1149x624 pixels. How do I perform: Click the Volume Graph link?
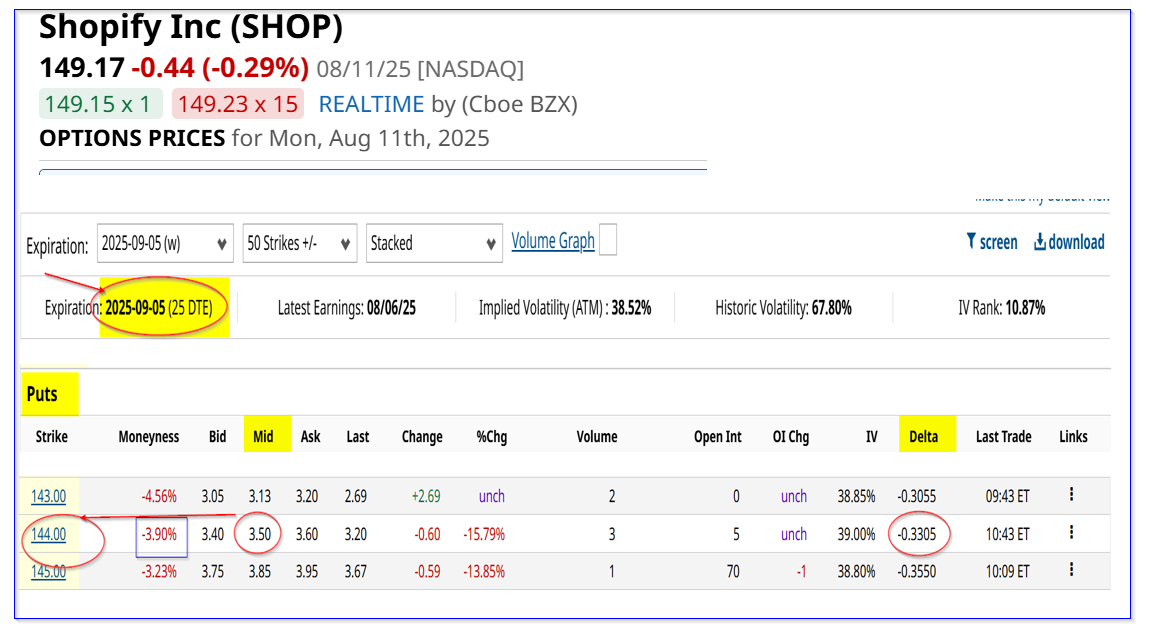pos(553,241)
